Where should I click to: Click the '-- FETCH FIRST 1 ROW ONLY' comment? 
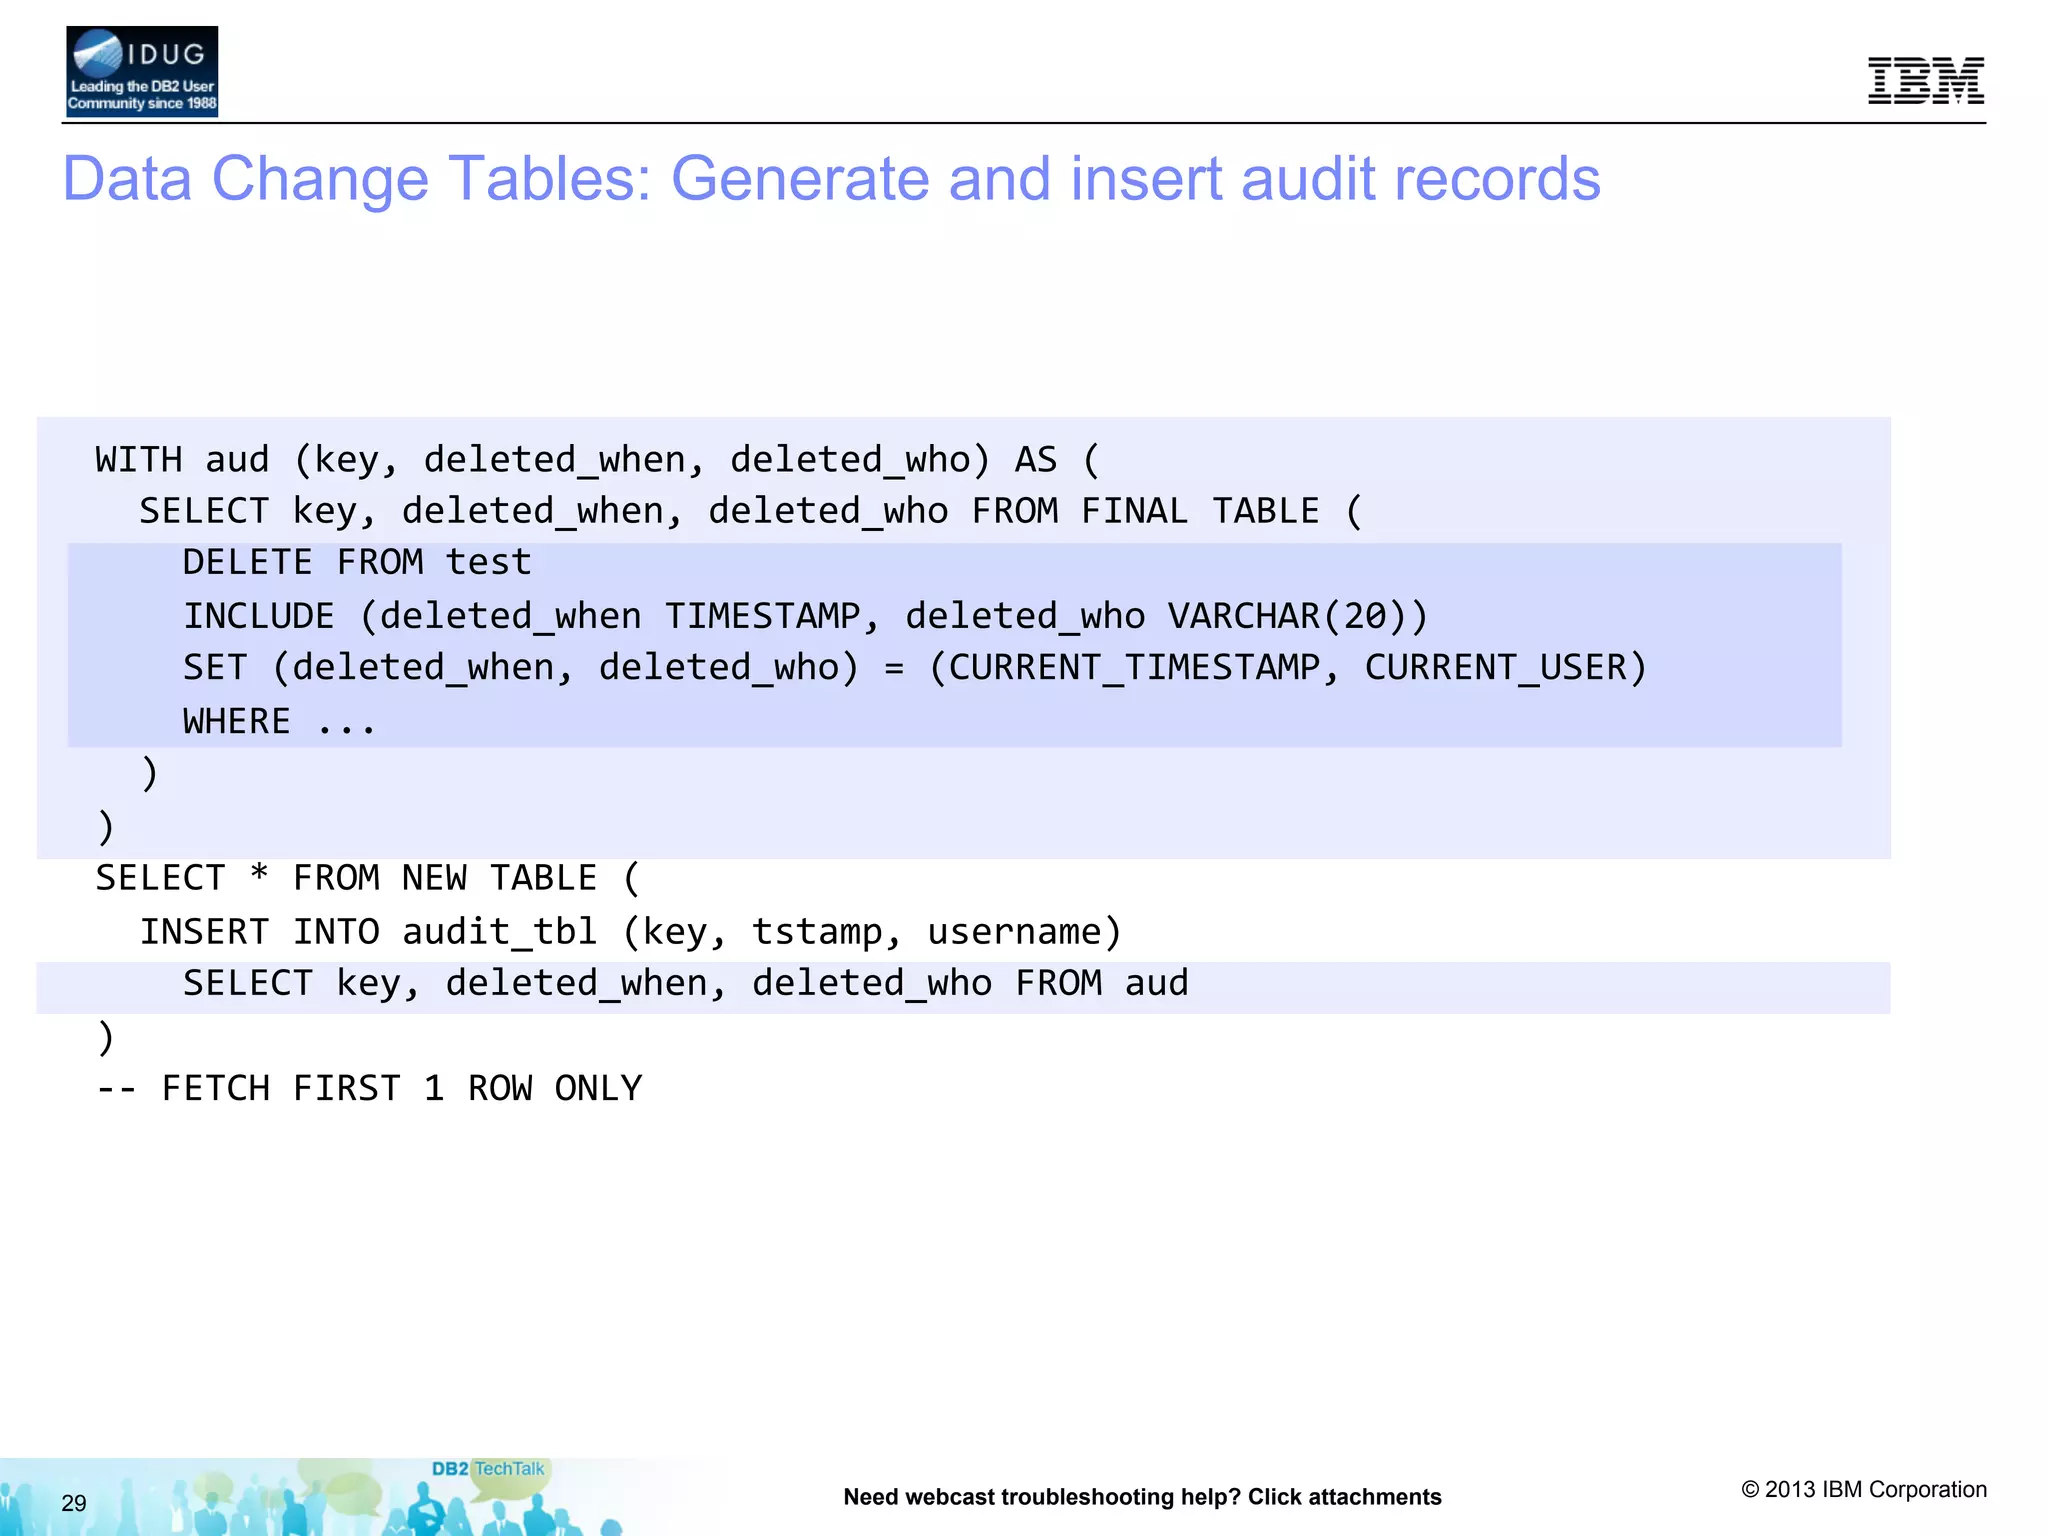click(369, 1088)
